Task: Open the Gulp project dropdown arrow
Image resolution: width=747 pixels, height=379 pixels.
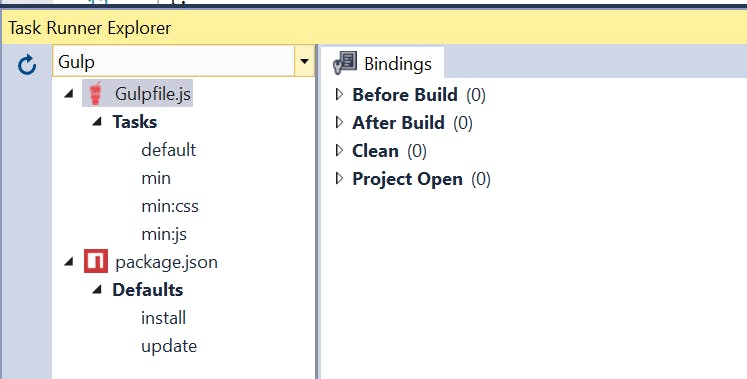Action: pos(304,61)
